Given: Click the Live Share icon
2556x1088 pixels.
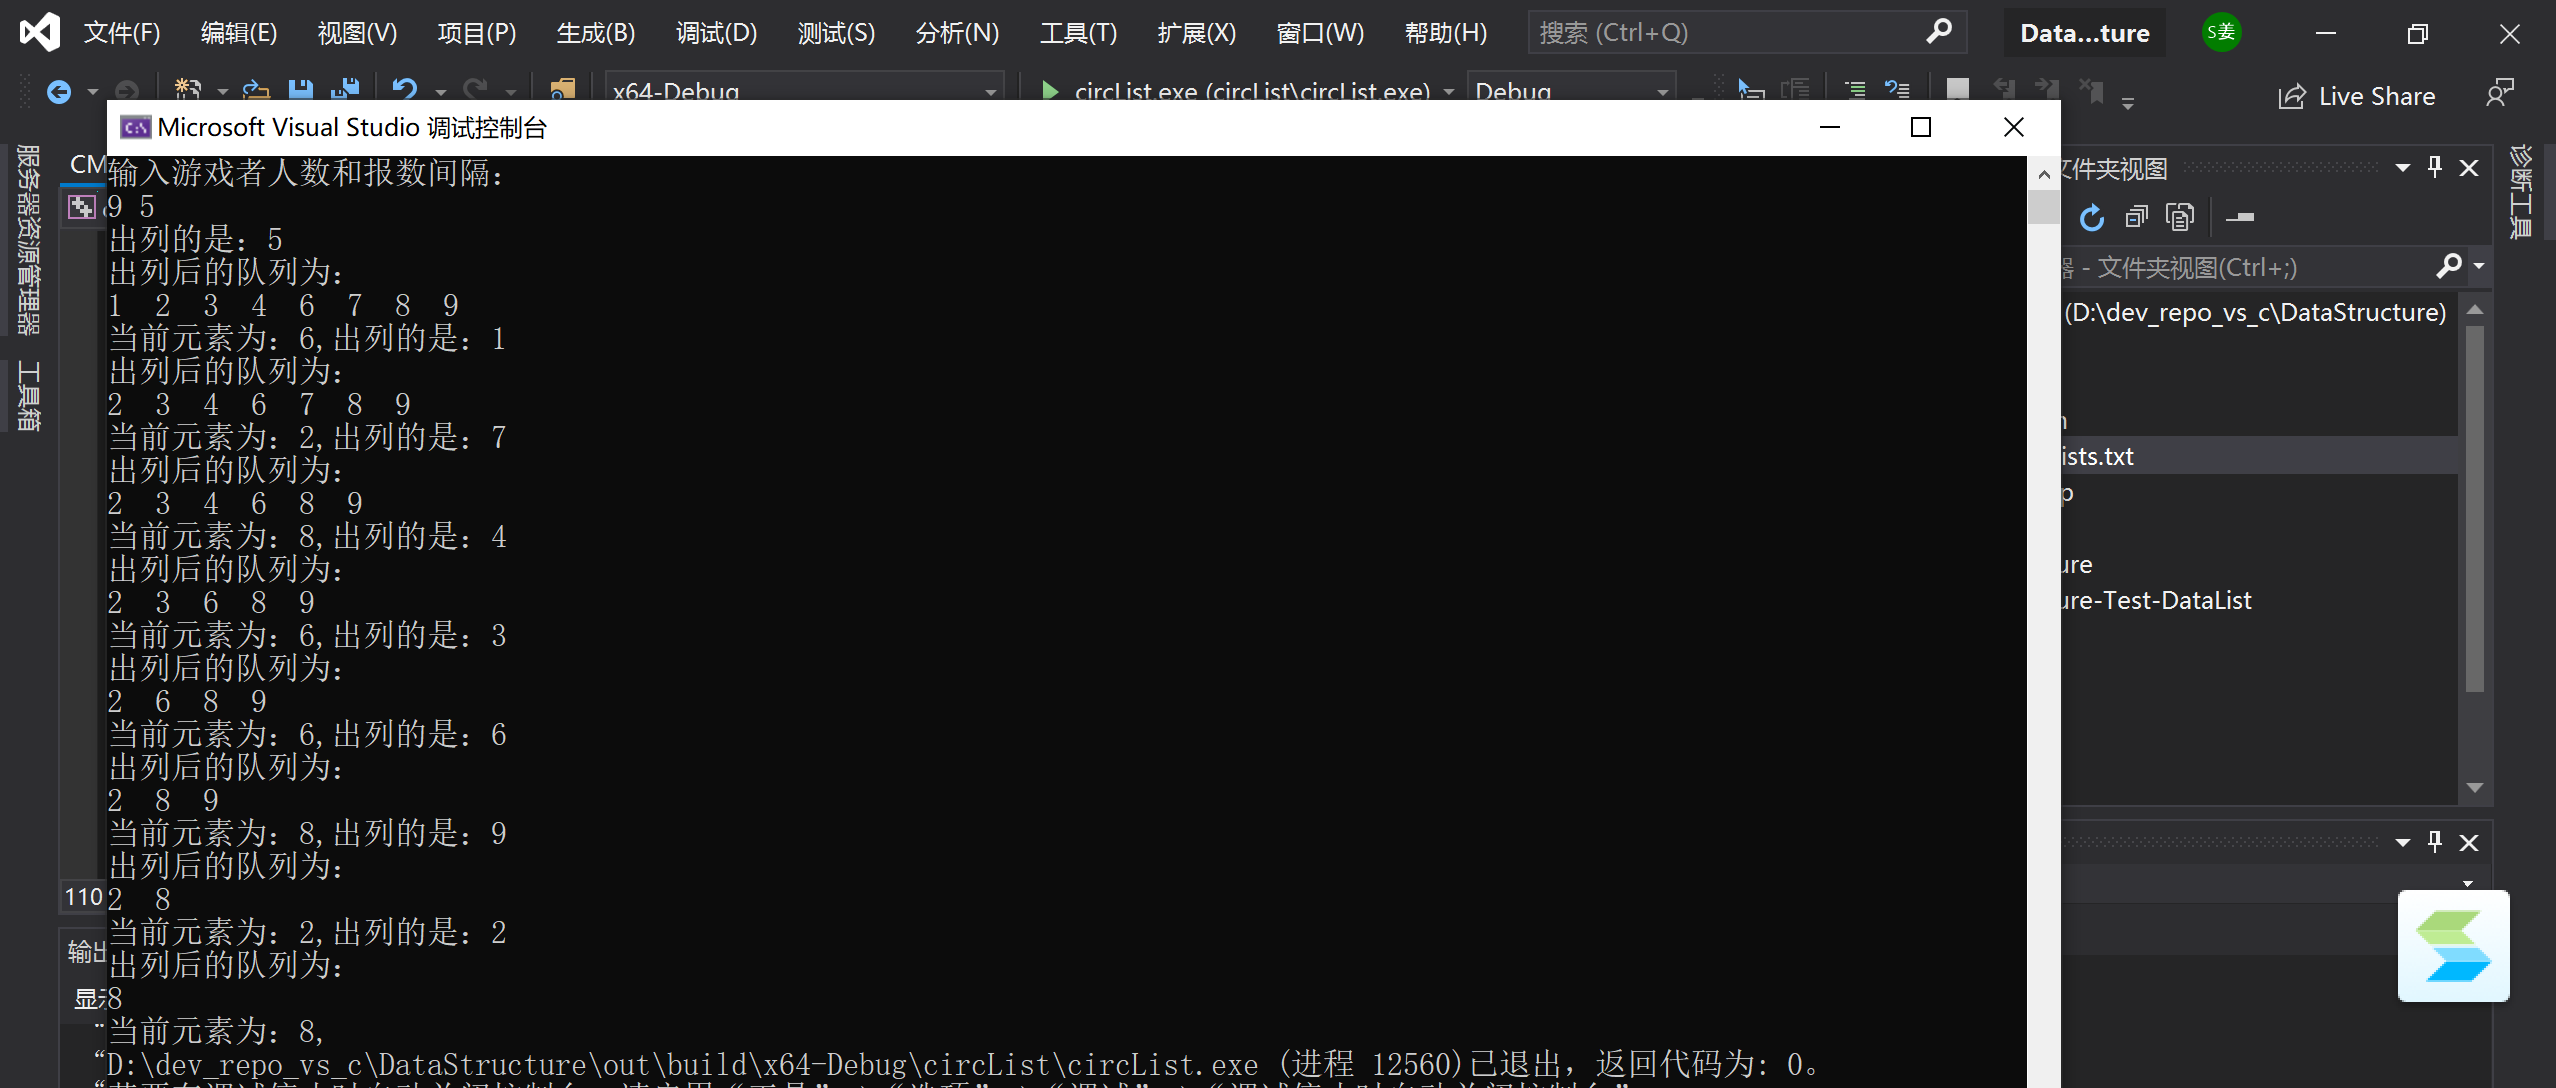Looking at the screenshot, I should 2291,97.
